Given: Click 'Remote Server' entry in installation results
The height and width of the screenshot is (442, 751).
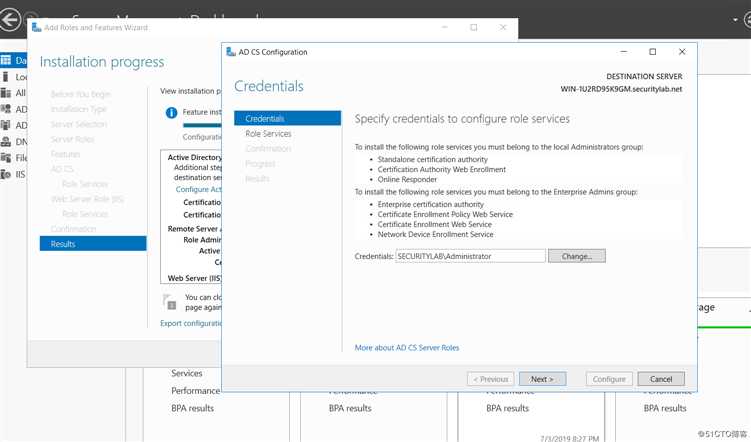Looking at the screenshot, I should click(x=194, y=229).
